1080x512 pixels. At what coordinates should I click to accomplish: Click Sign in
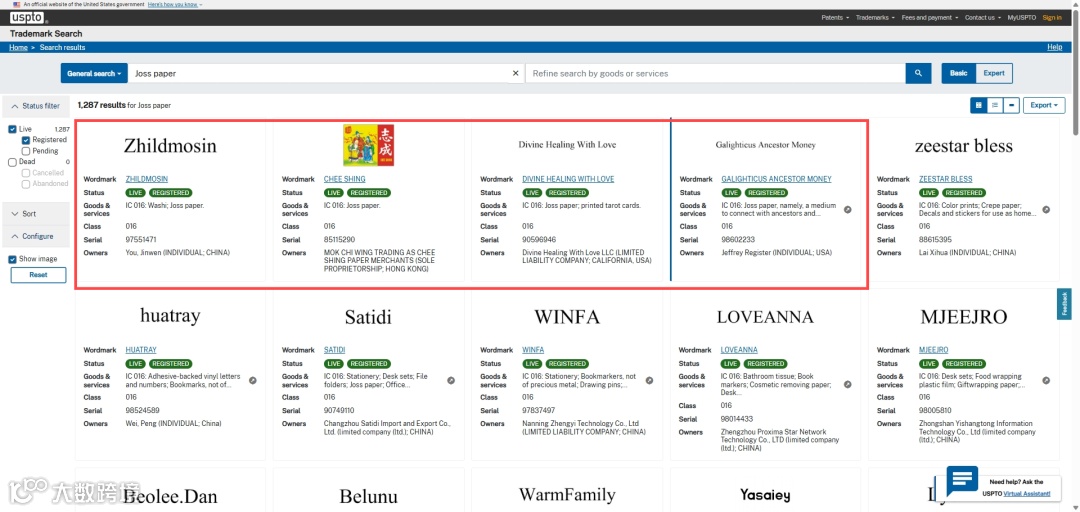(1052, 17)
